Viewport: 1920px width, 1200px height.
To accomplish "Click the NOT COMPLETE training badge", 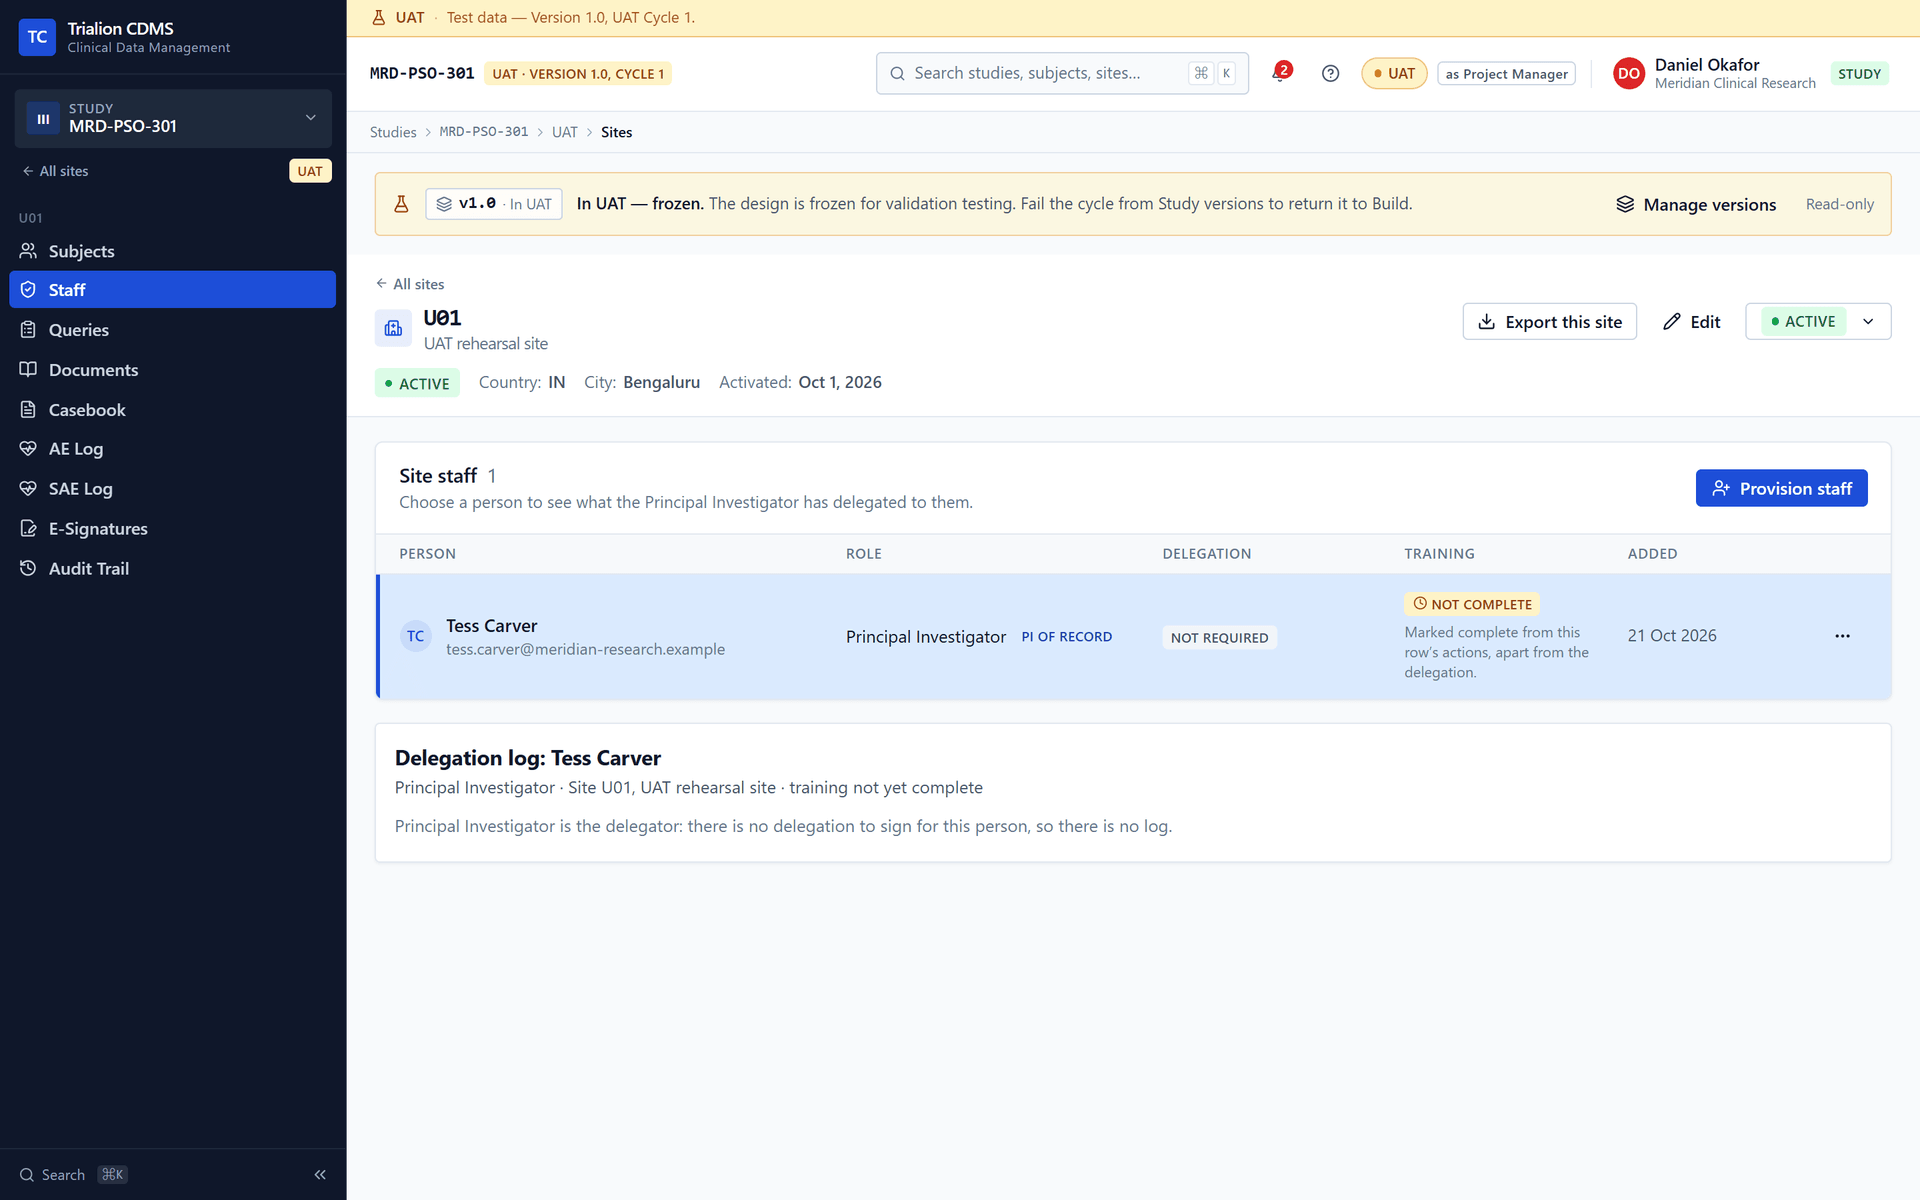I will (1471, 604).
